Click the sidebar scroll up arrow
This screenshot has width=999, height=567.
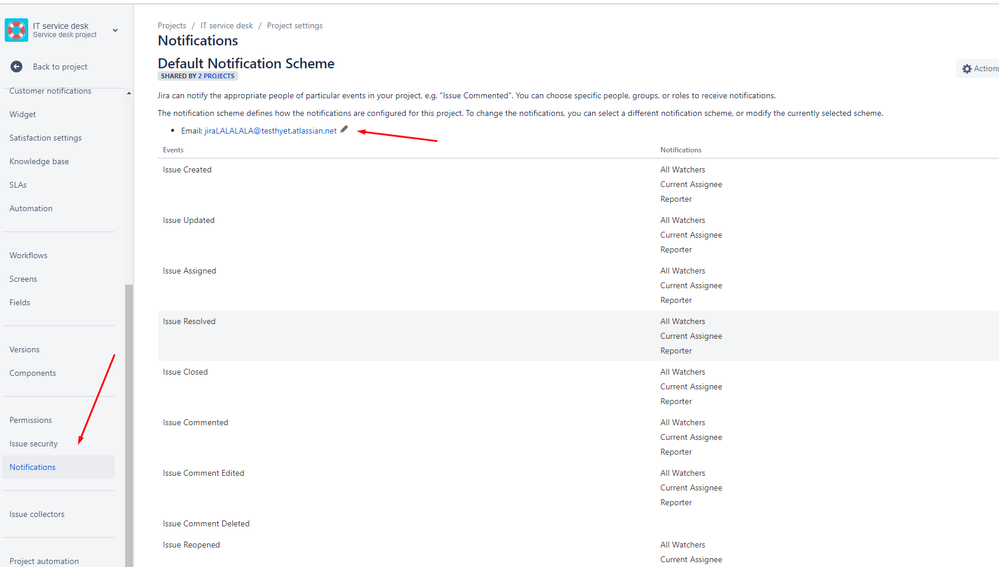(129, 94)
